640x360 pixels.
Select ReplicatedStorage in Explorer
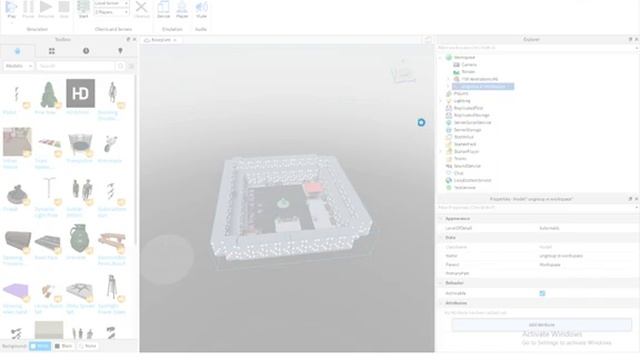[x=471, y=116]
